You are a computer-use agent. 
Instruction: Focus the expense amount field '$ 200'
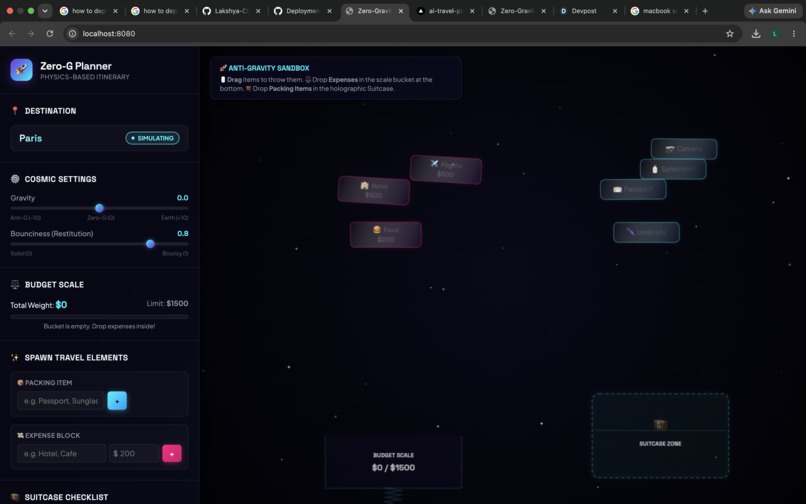pyautogui.click(x=134, y=454)
